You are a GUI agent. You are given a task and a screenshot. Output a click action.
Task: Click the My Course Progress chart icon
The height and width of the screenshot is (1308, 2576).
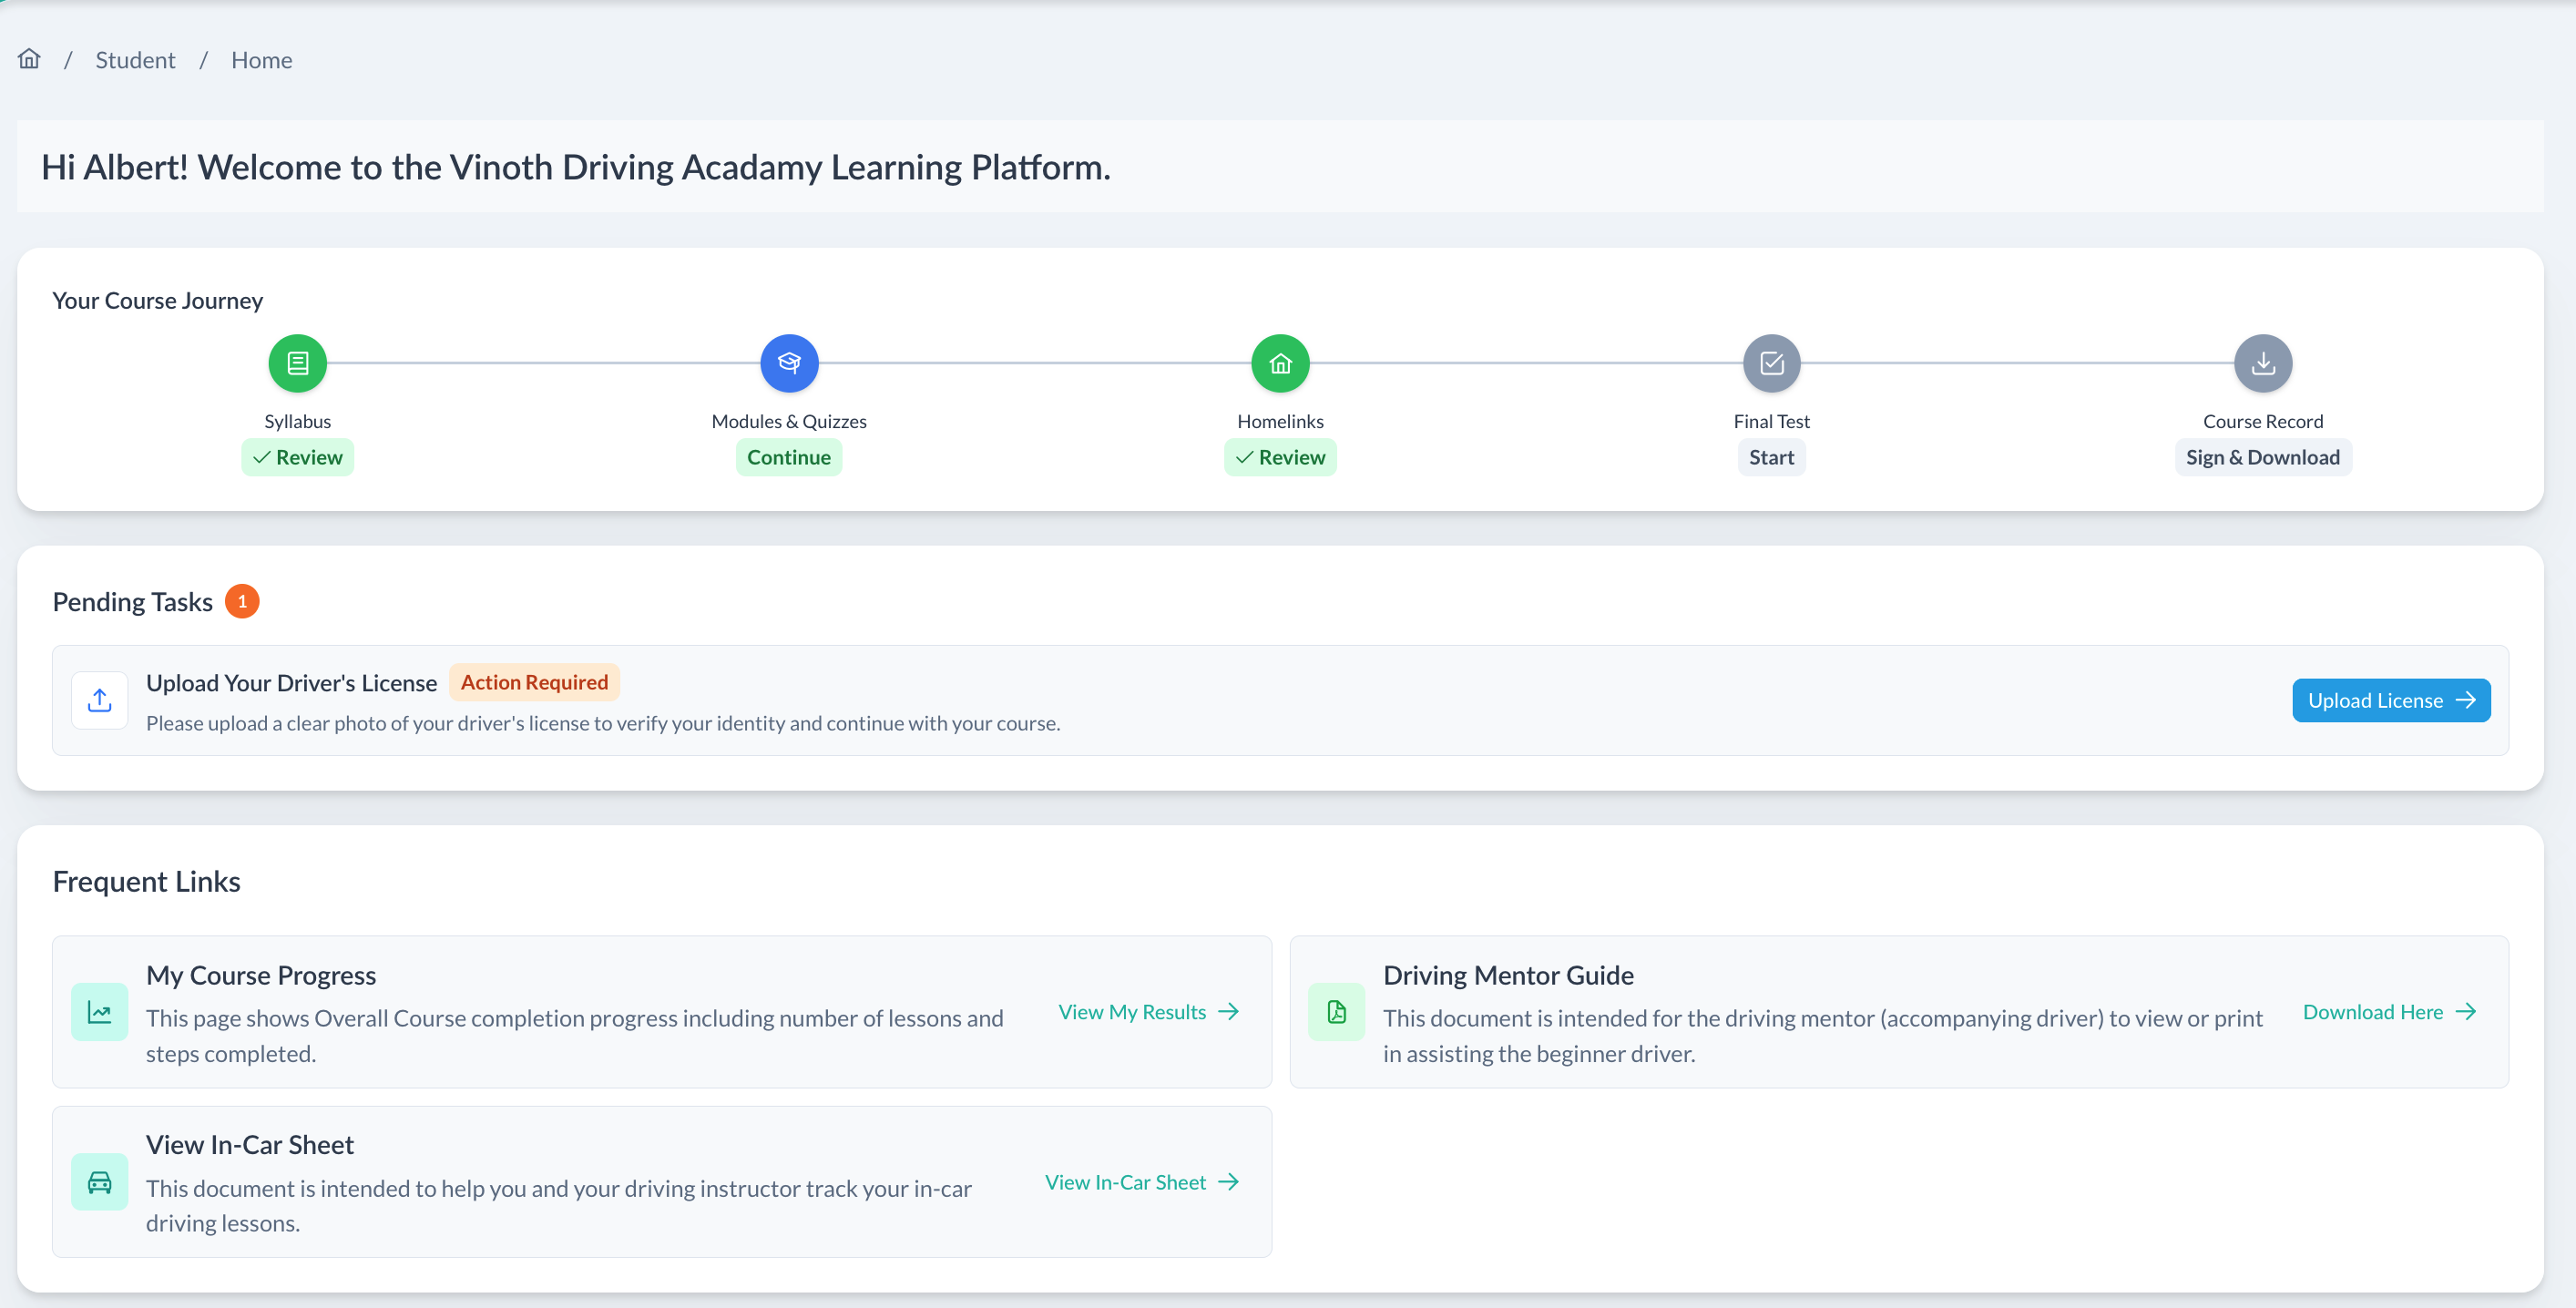99,1012
